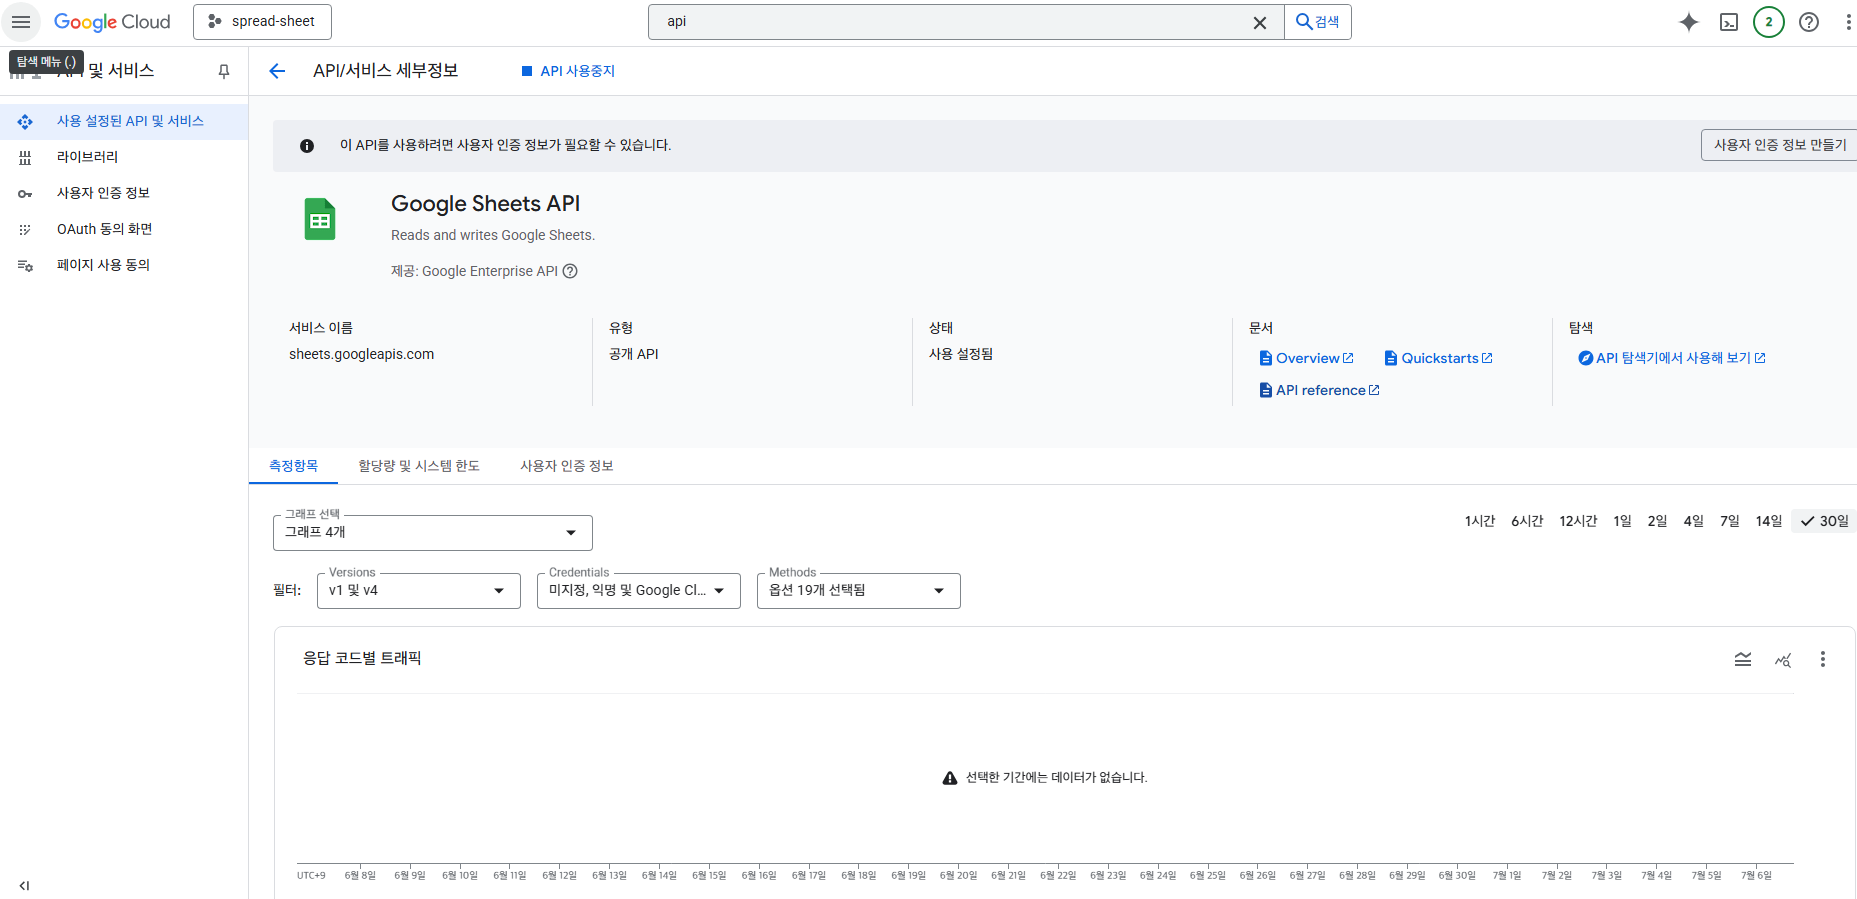Expand the 그래프 선택 dropdown
This screenshot has width=1857, height=899.
coord(433,533)
